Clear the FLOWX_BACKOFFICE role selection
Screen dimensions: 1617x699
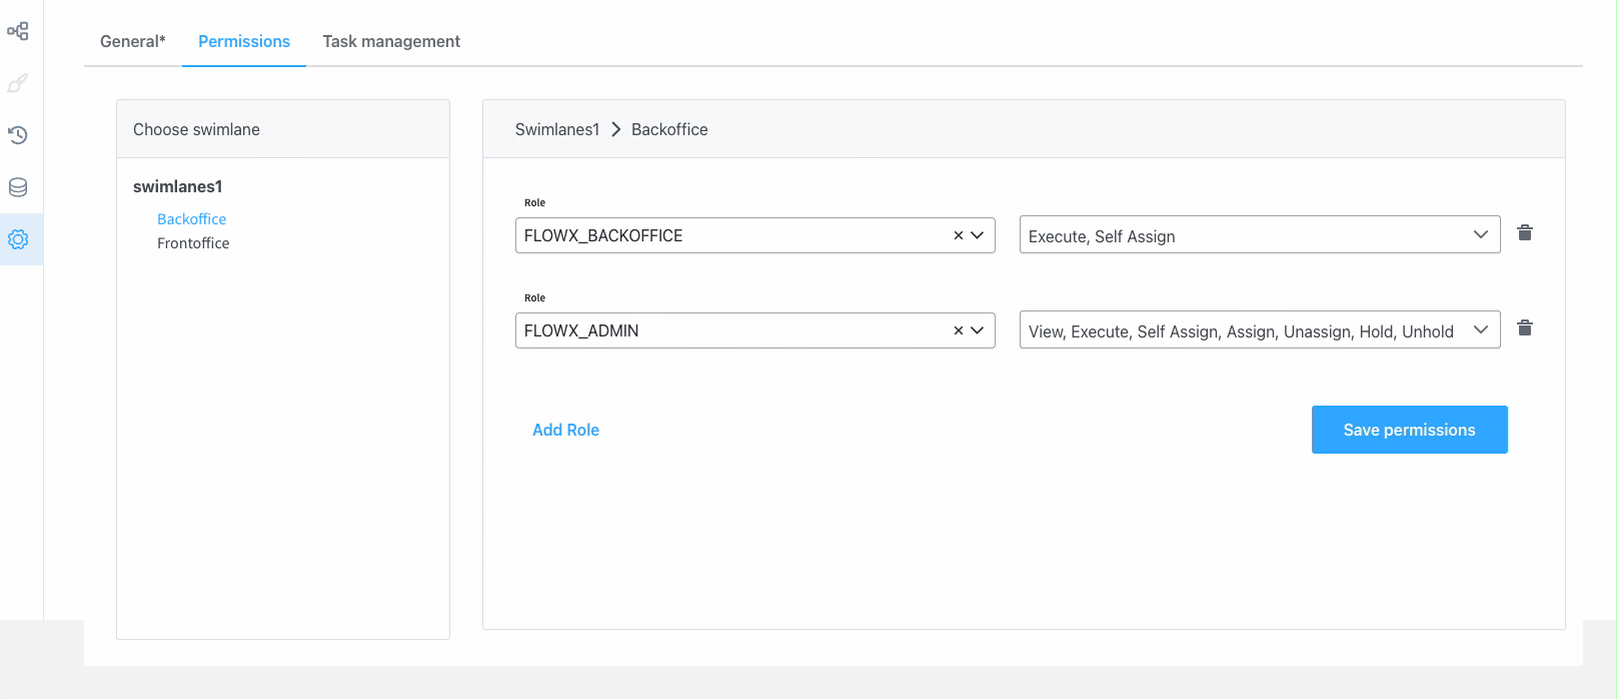(x=958, y=235)
